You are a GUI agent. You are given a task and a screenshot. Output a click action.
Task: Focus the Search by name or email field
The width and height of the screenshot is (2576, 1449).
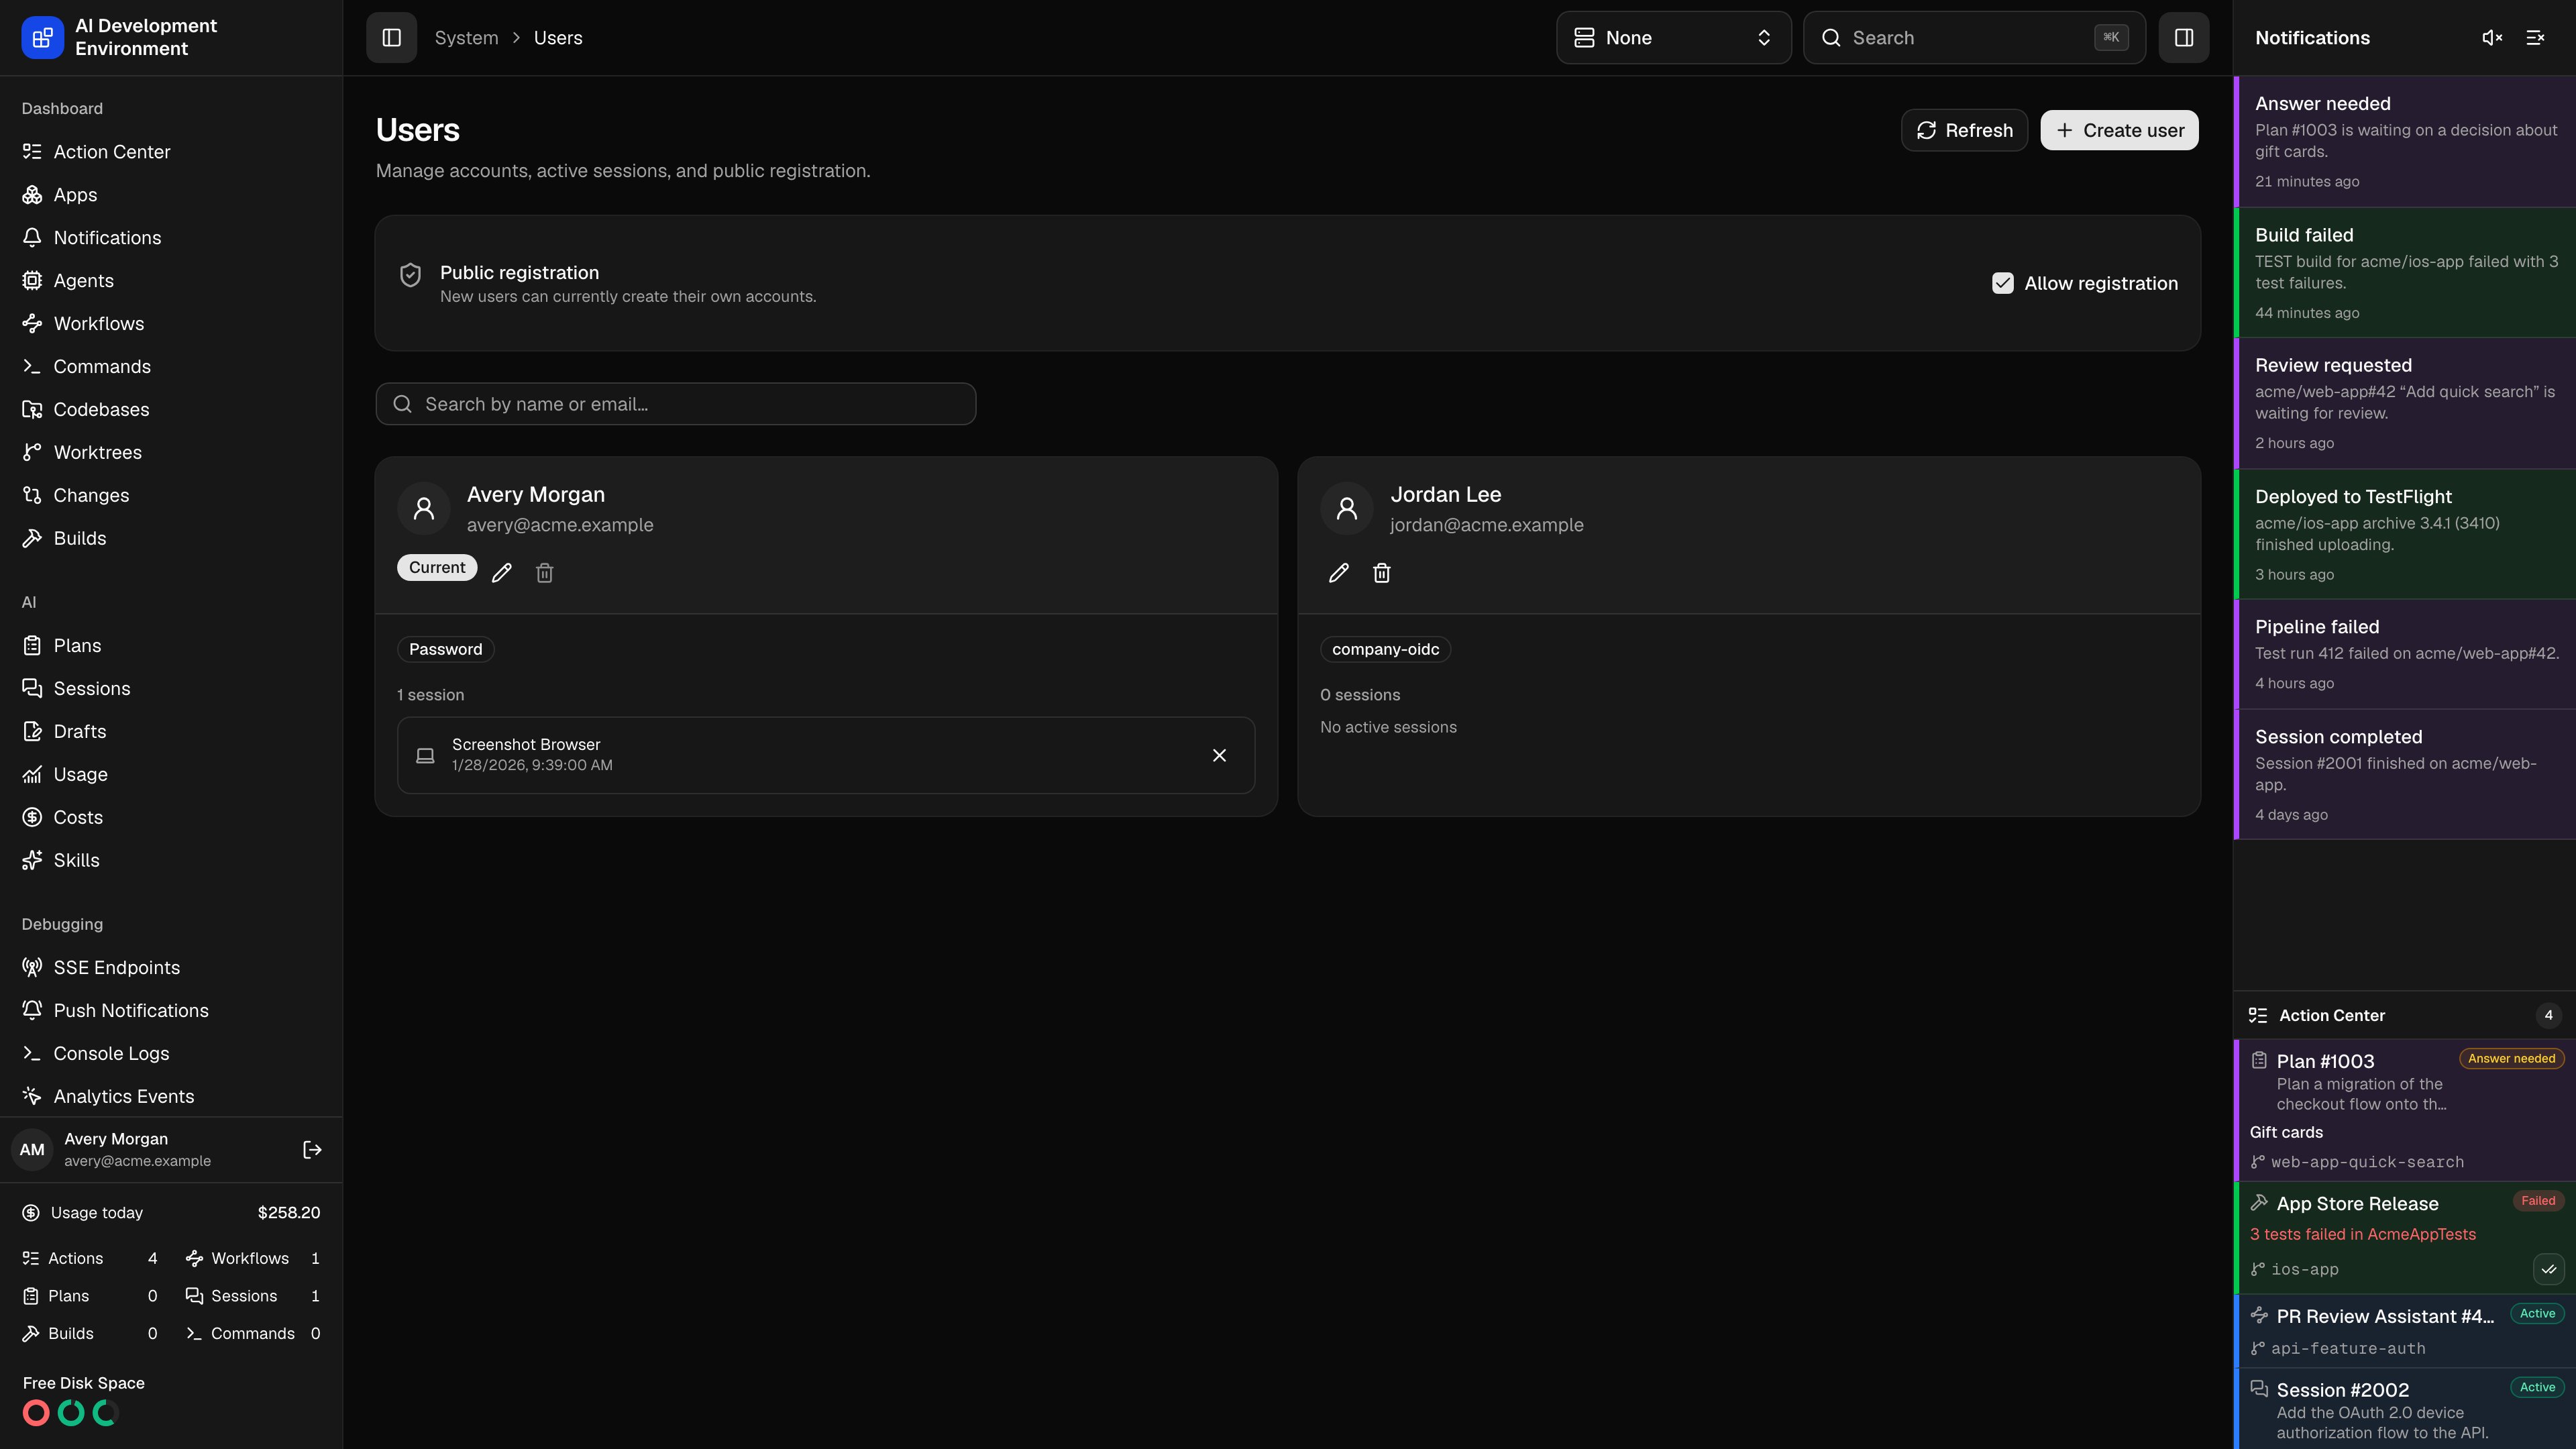click(x=676, y=404)
